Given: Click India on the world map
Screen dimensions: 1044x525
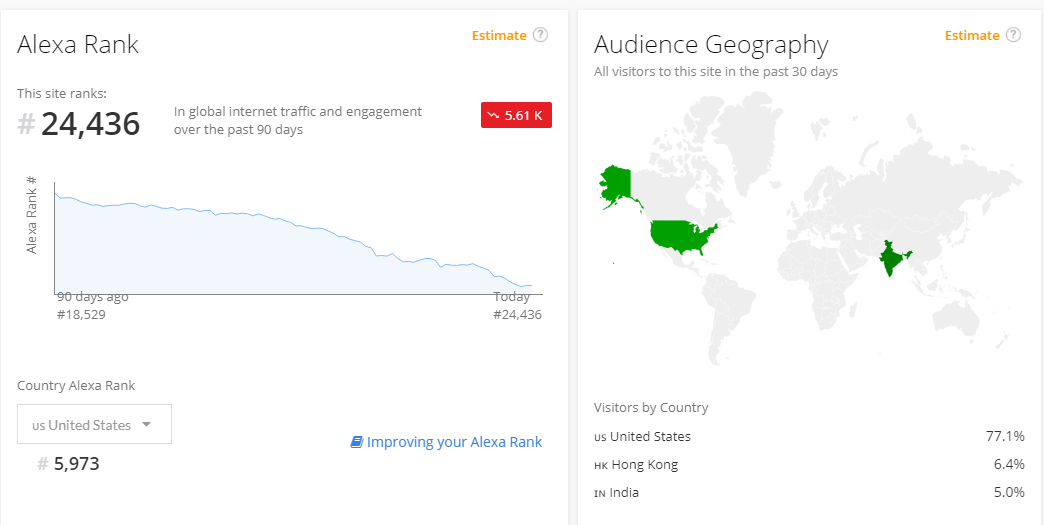Looking at the screenshot, I should [891, 260].
